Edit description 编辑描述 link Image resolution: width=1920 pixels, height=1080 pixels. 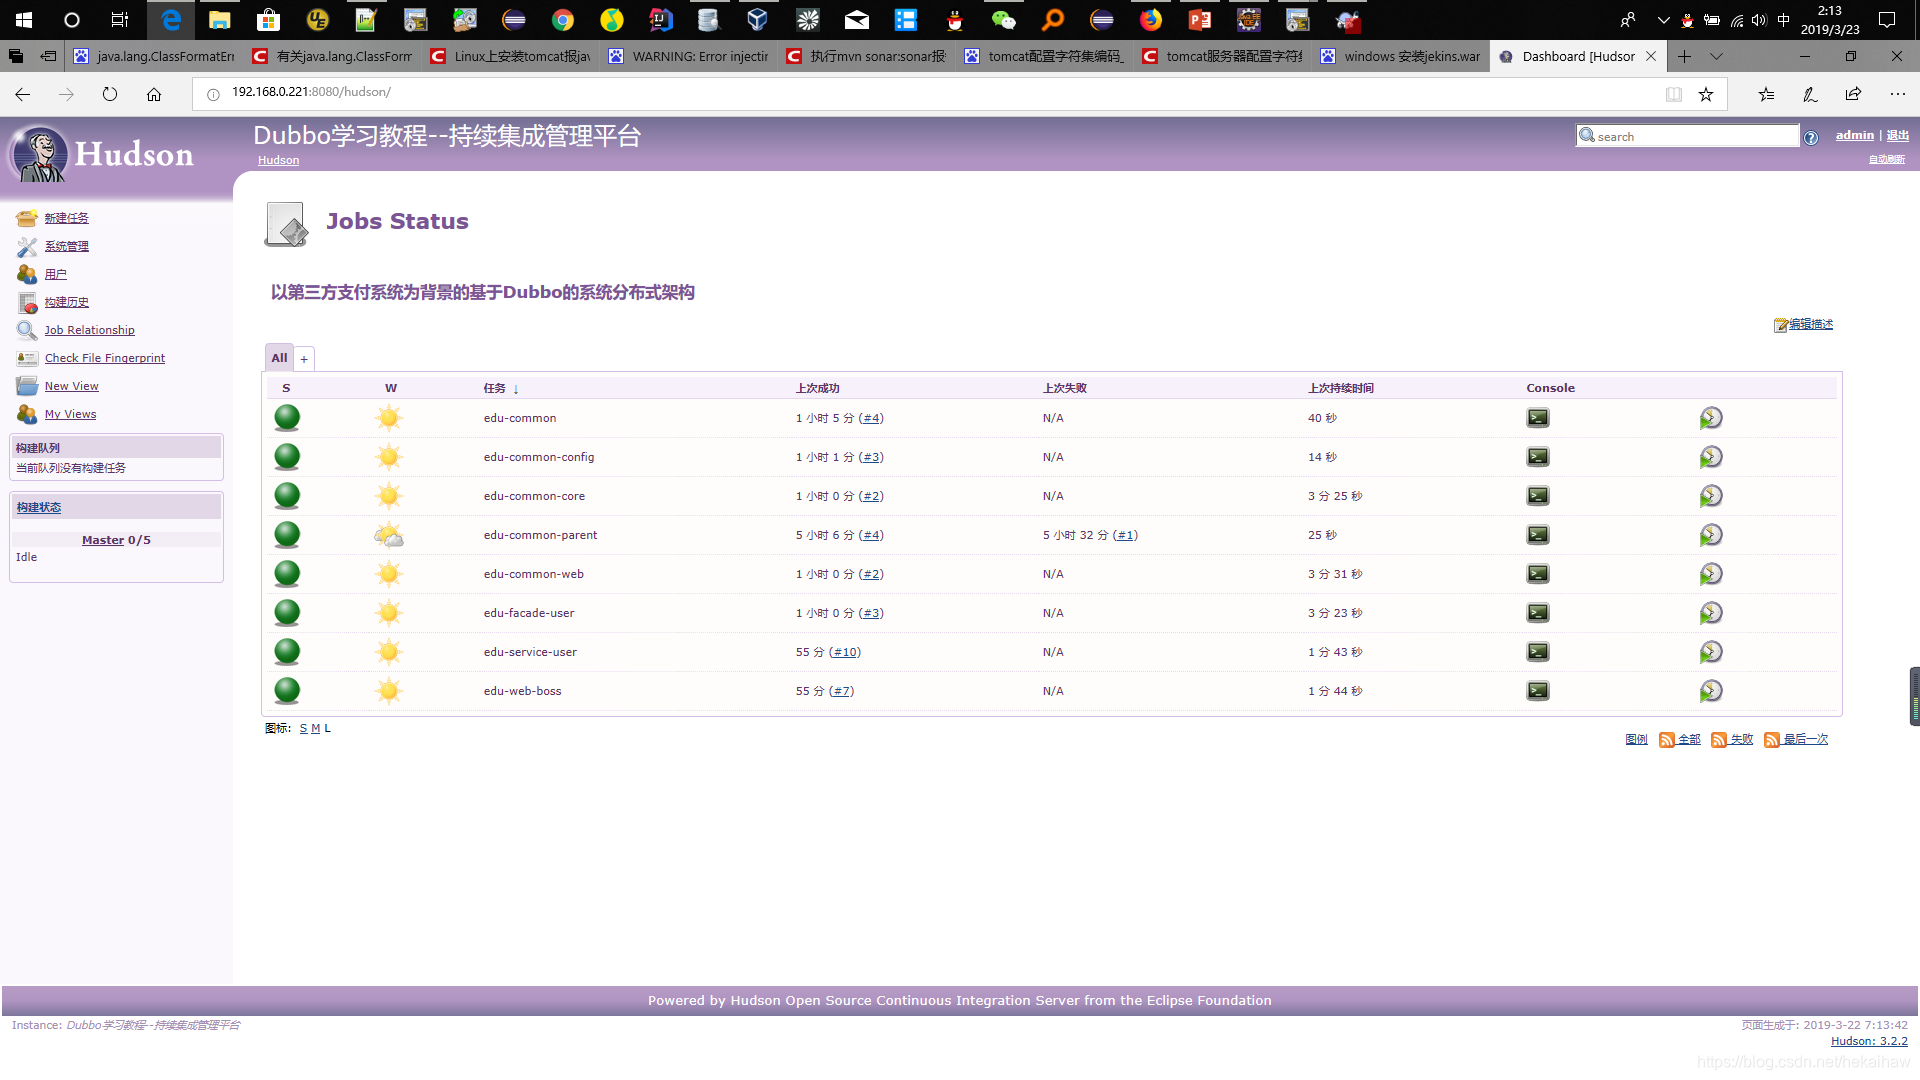coord(1810,324)
